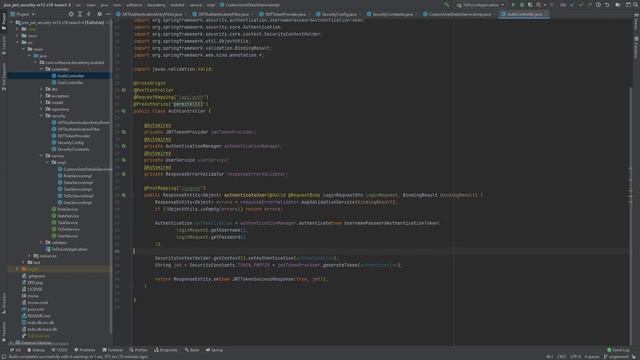The width and height of the screenshot is (640, 360).
Task: Open the Event Log from the bottom bar
Action: [618, 350]
